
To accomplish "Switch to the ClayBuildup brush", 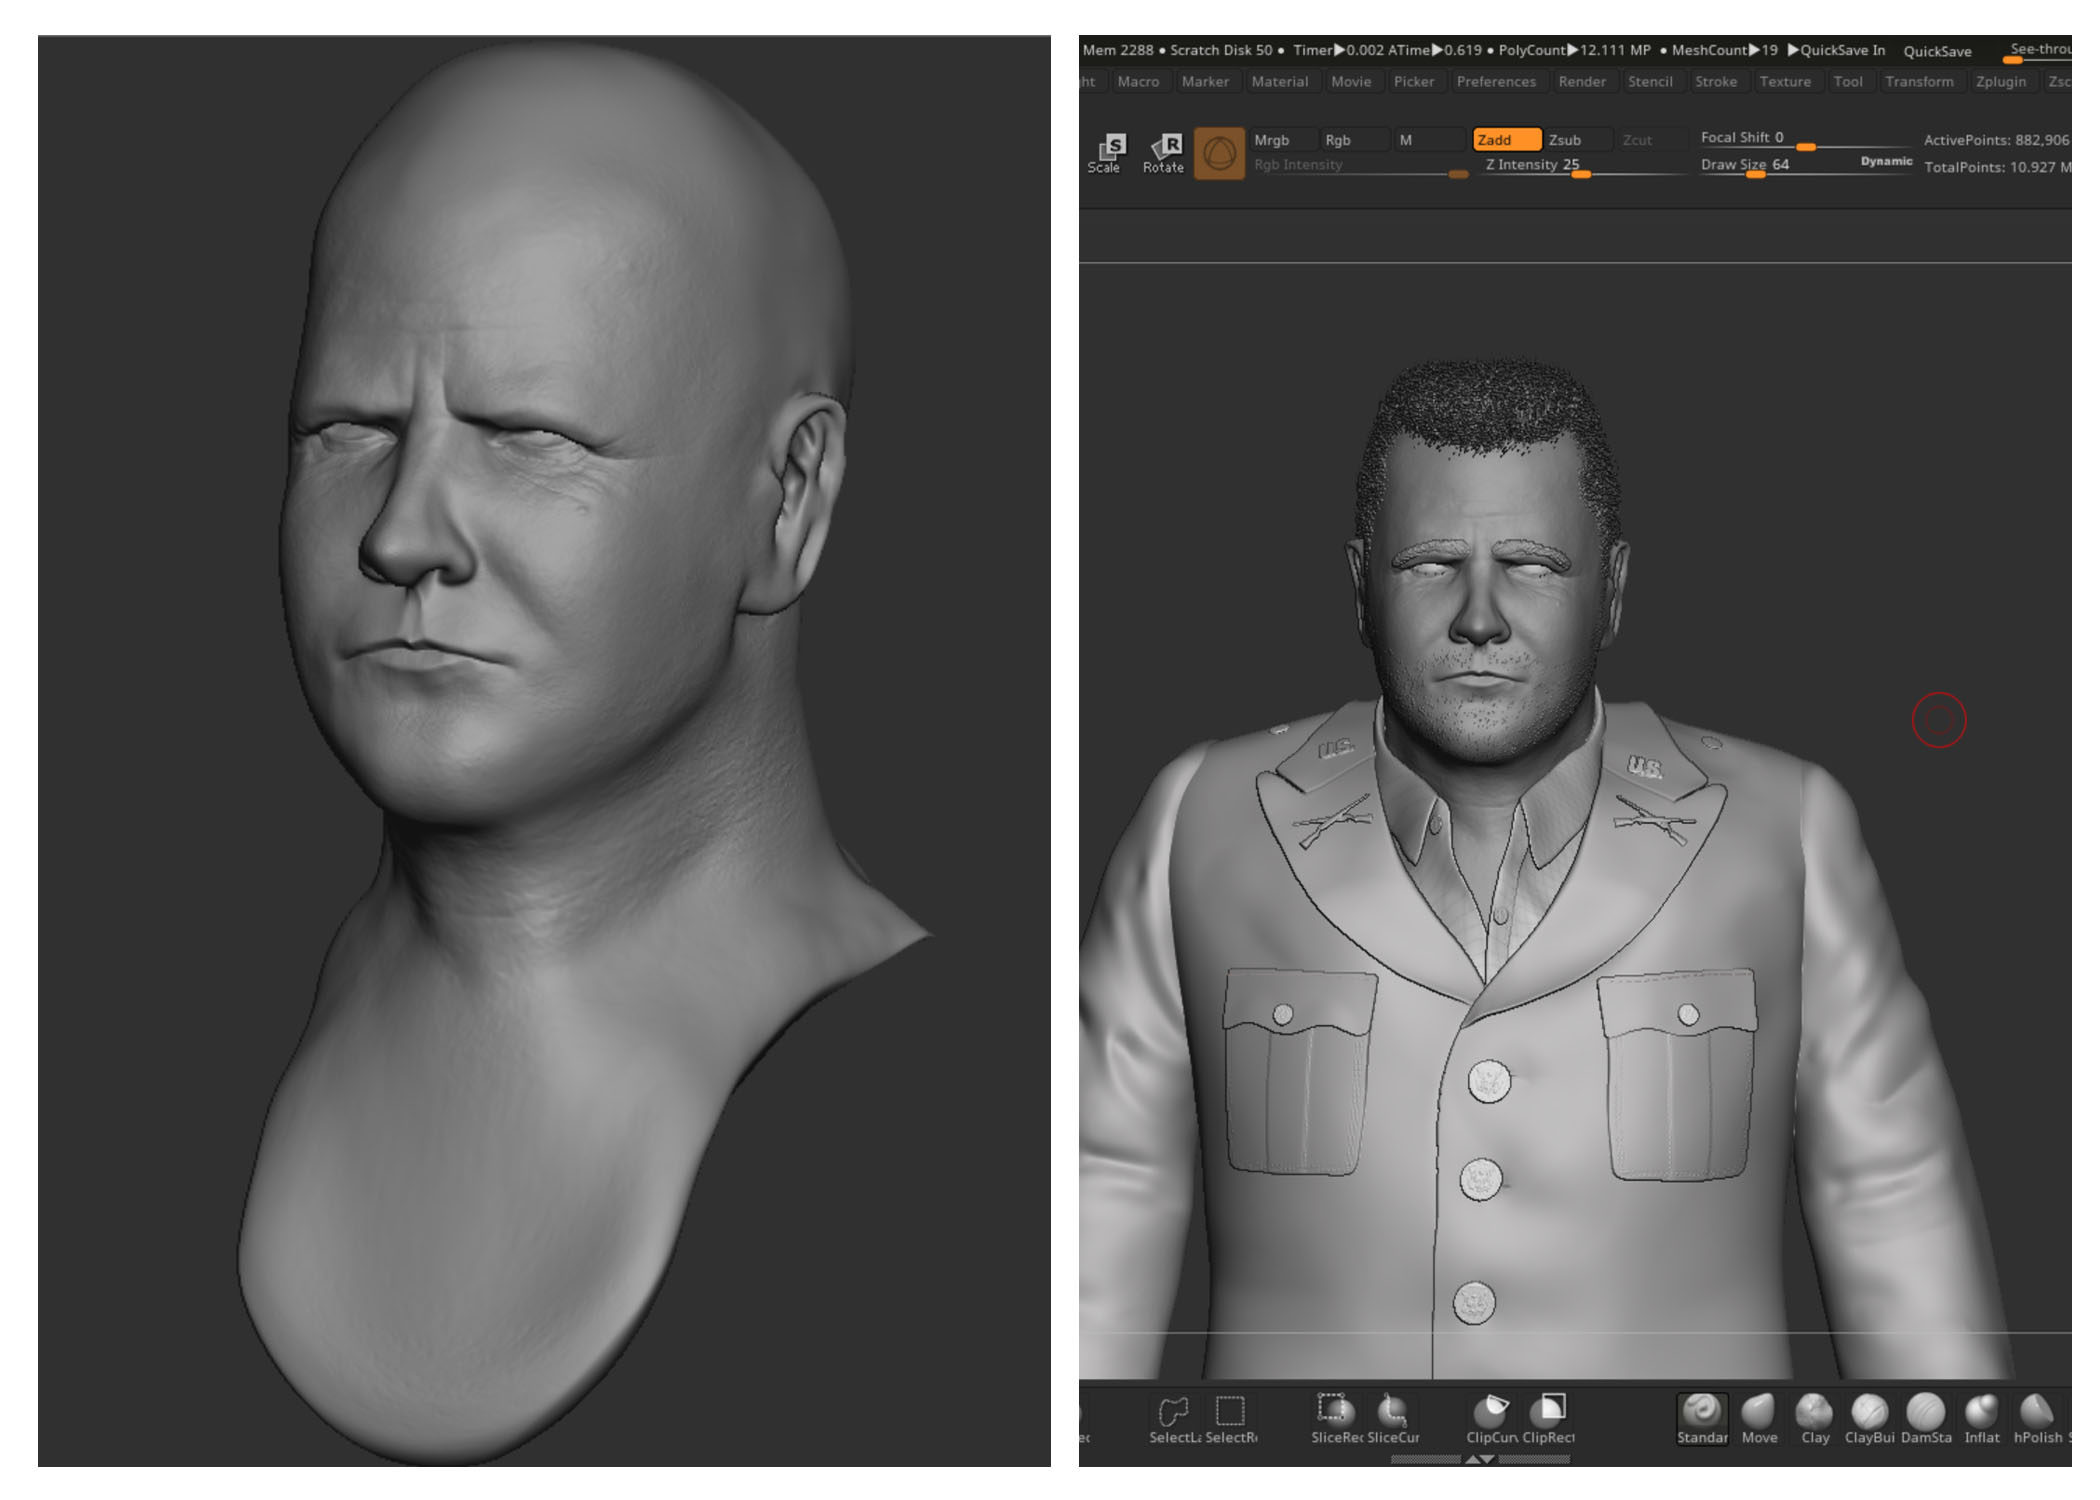I will pyautogui.click(x=1869, y=1420).
